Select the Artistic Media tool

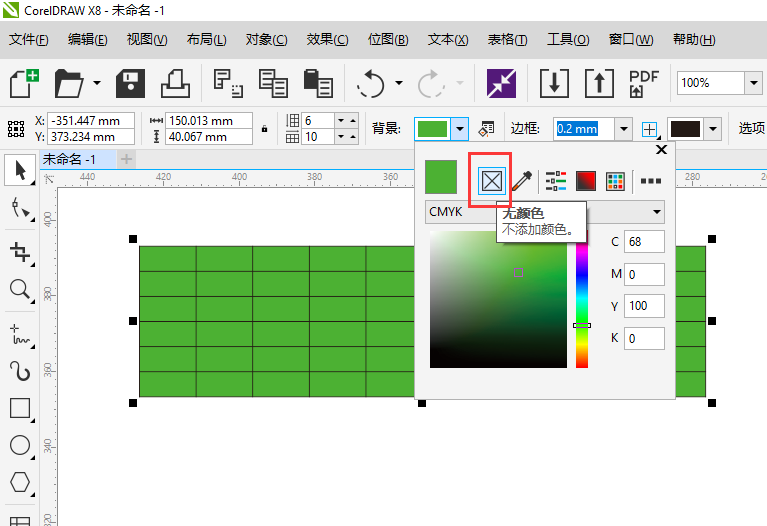pyautogui.click(x=20, y=371)
